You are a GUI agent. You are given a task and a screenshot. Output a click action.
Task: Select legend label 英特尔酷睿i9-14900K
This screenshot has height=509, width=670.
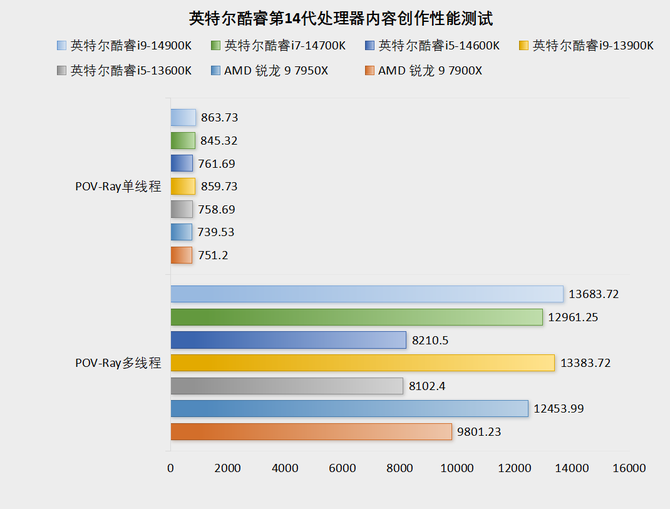point(131,46)
